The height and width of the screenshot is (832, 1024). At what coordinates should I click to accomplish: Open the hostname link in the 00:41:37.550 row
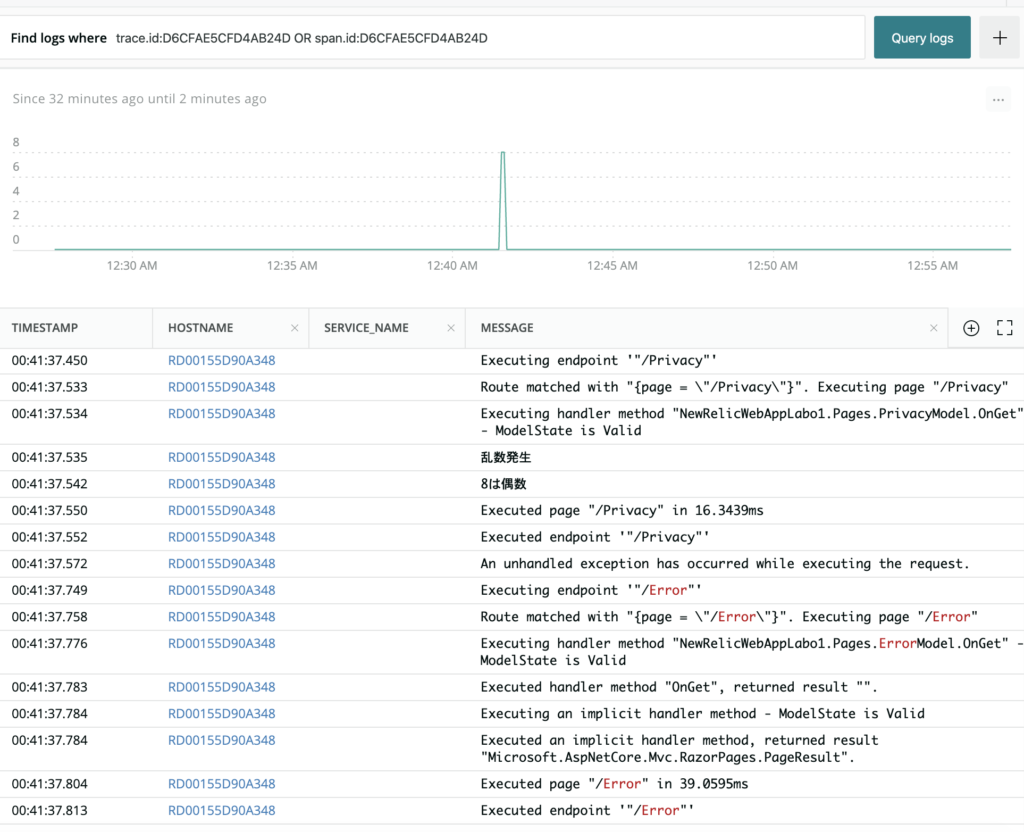tap(221, 511)
